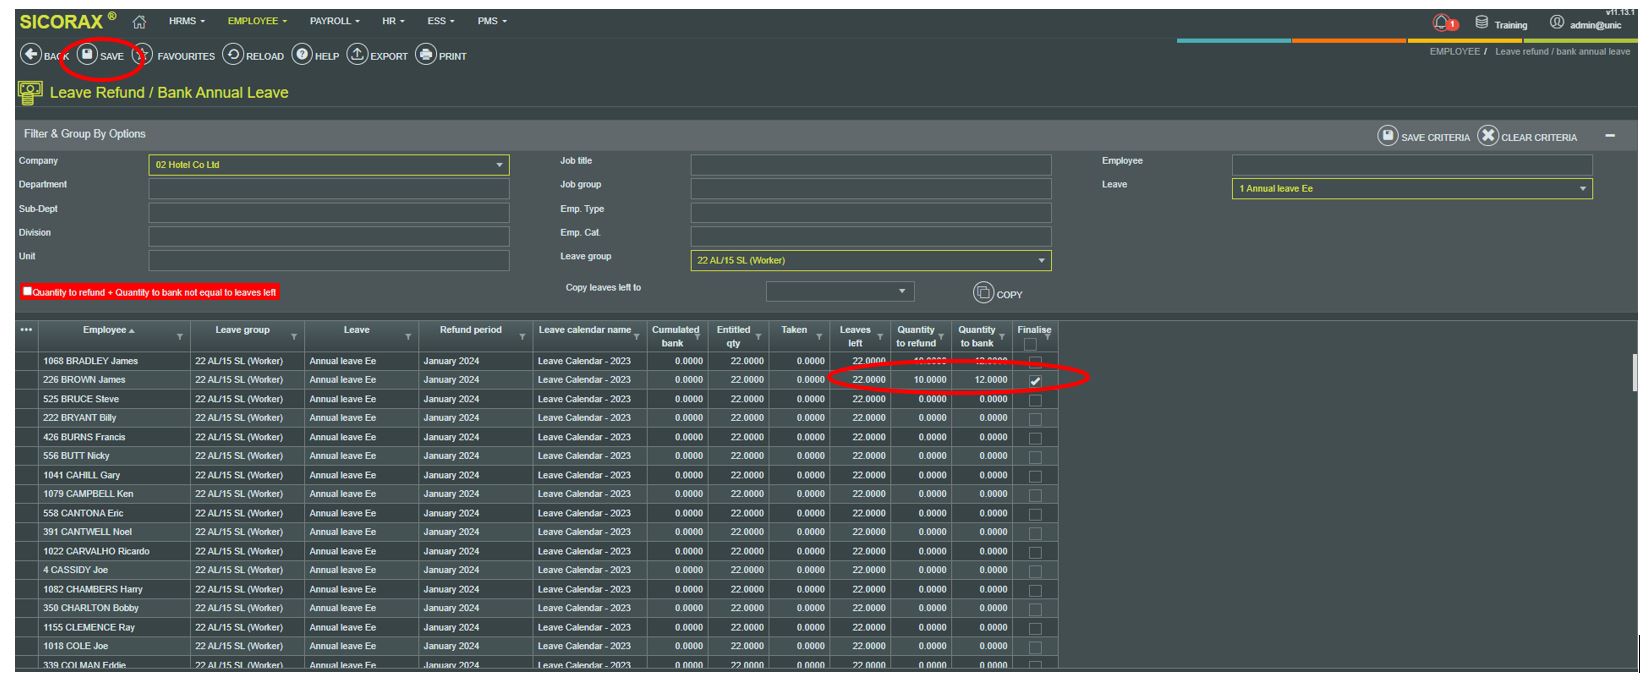
Task: Open the Leaves left filter icon
Action: (880, 337)
